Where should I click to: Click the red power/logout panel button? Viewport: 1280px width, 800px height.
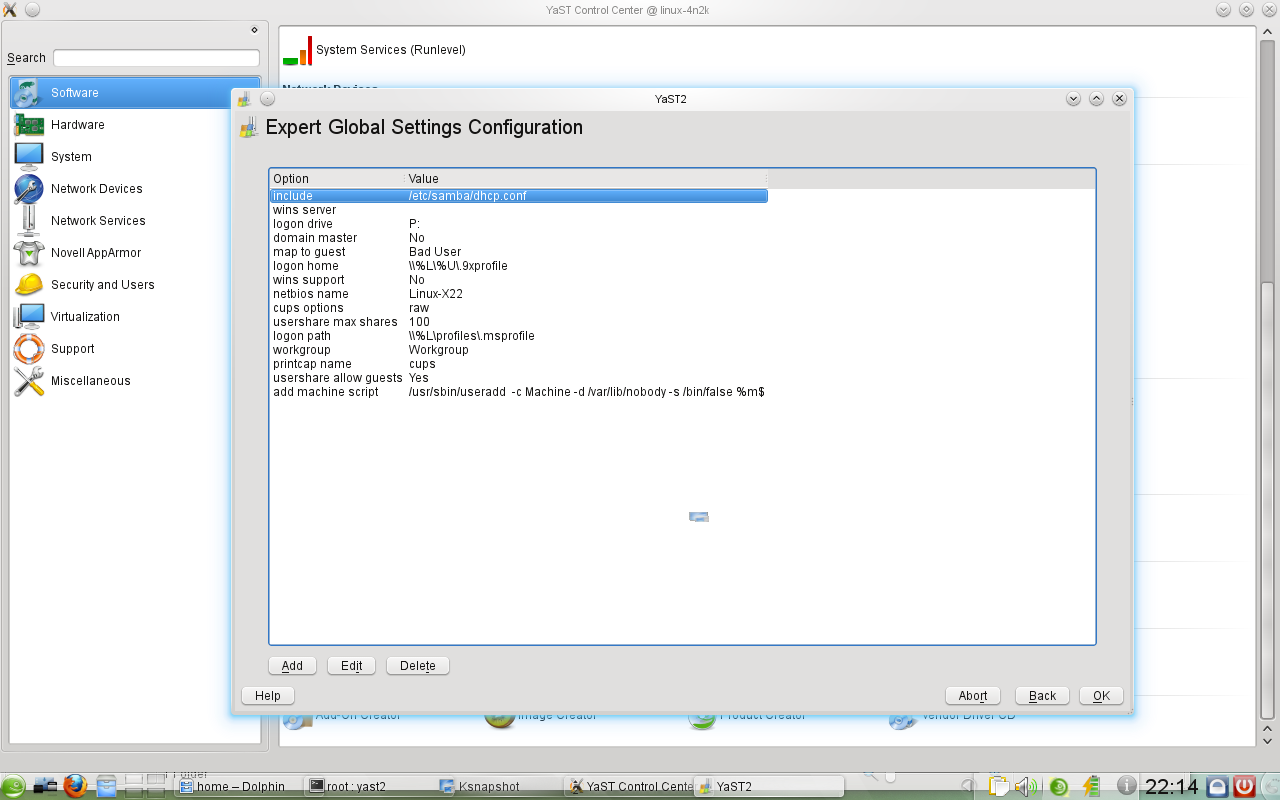(x=1244, y=786)
